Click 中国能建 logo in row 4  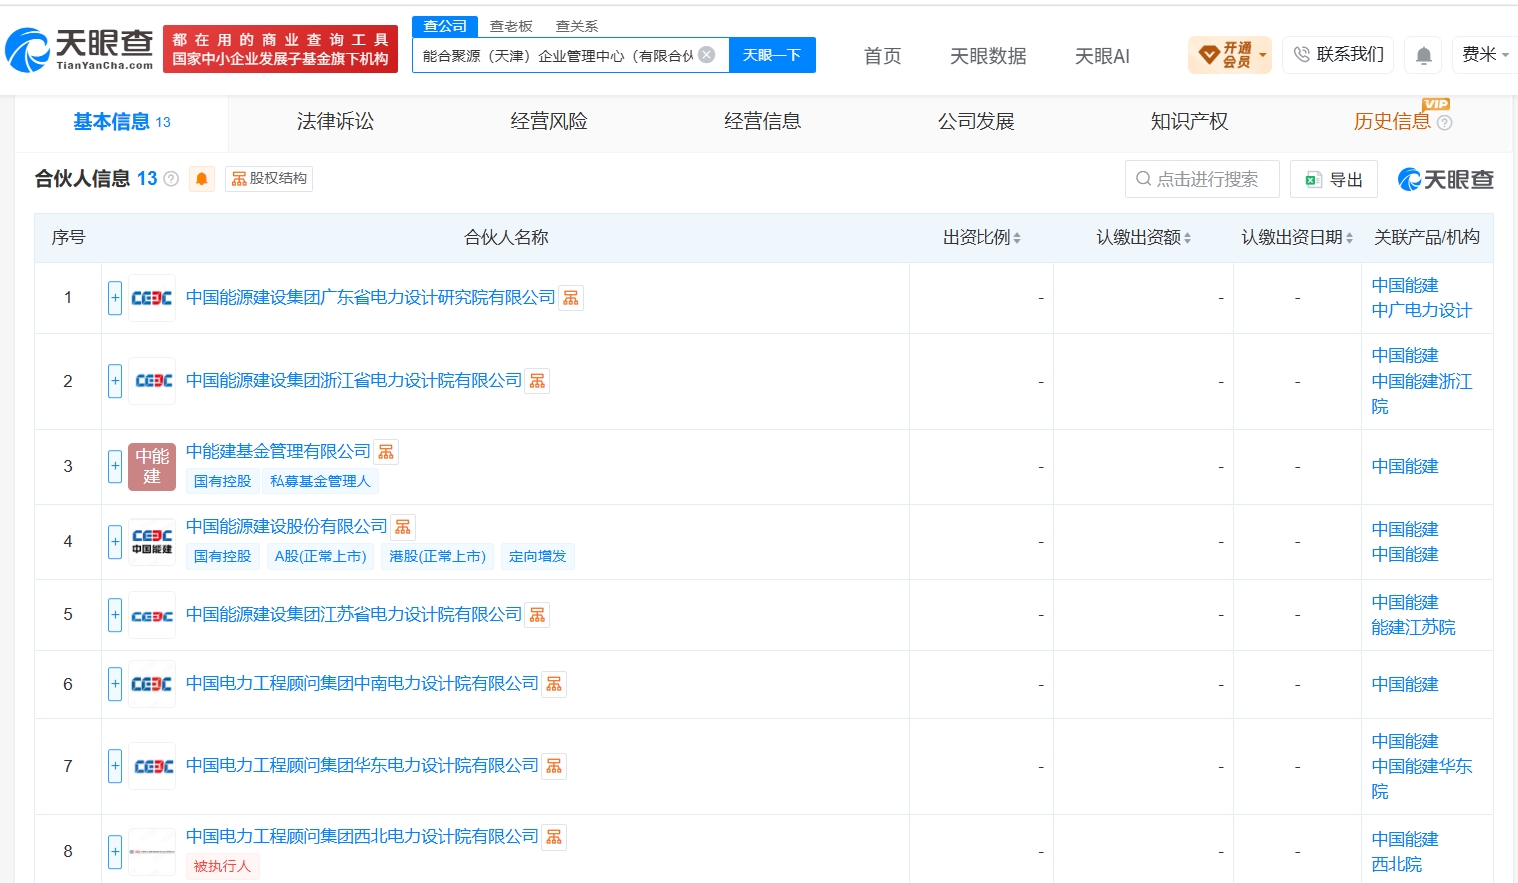pos(152,542)
